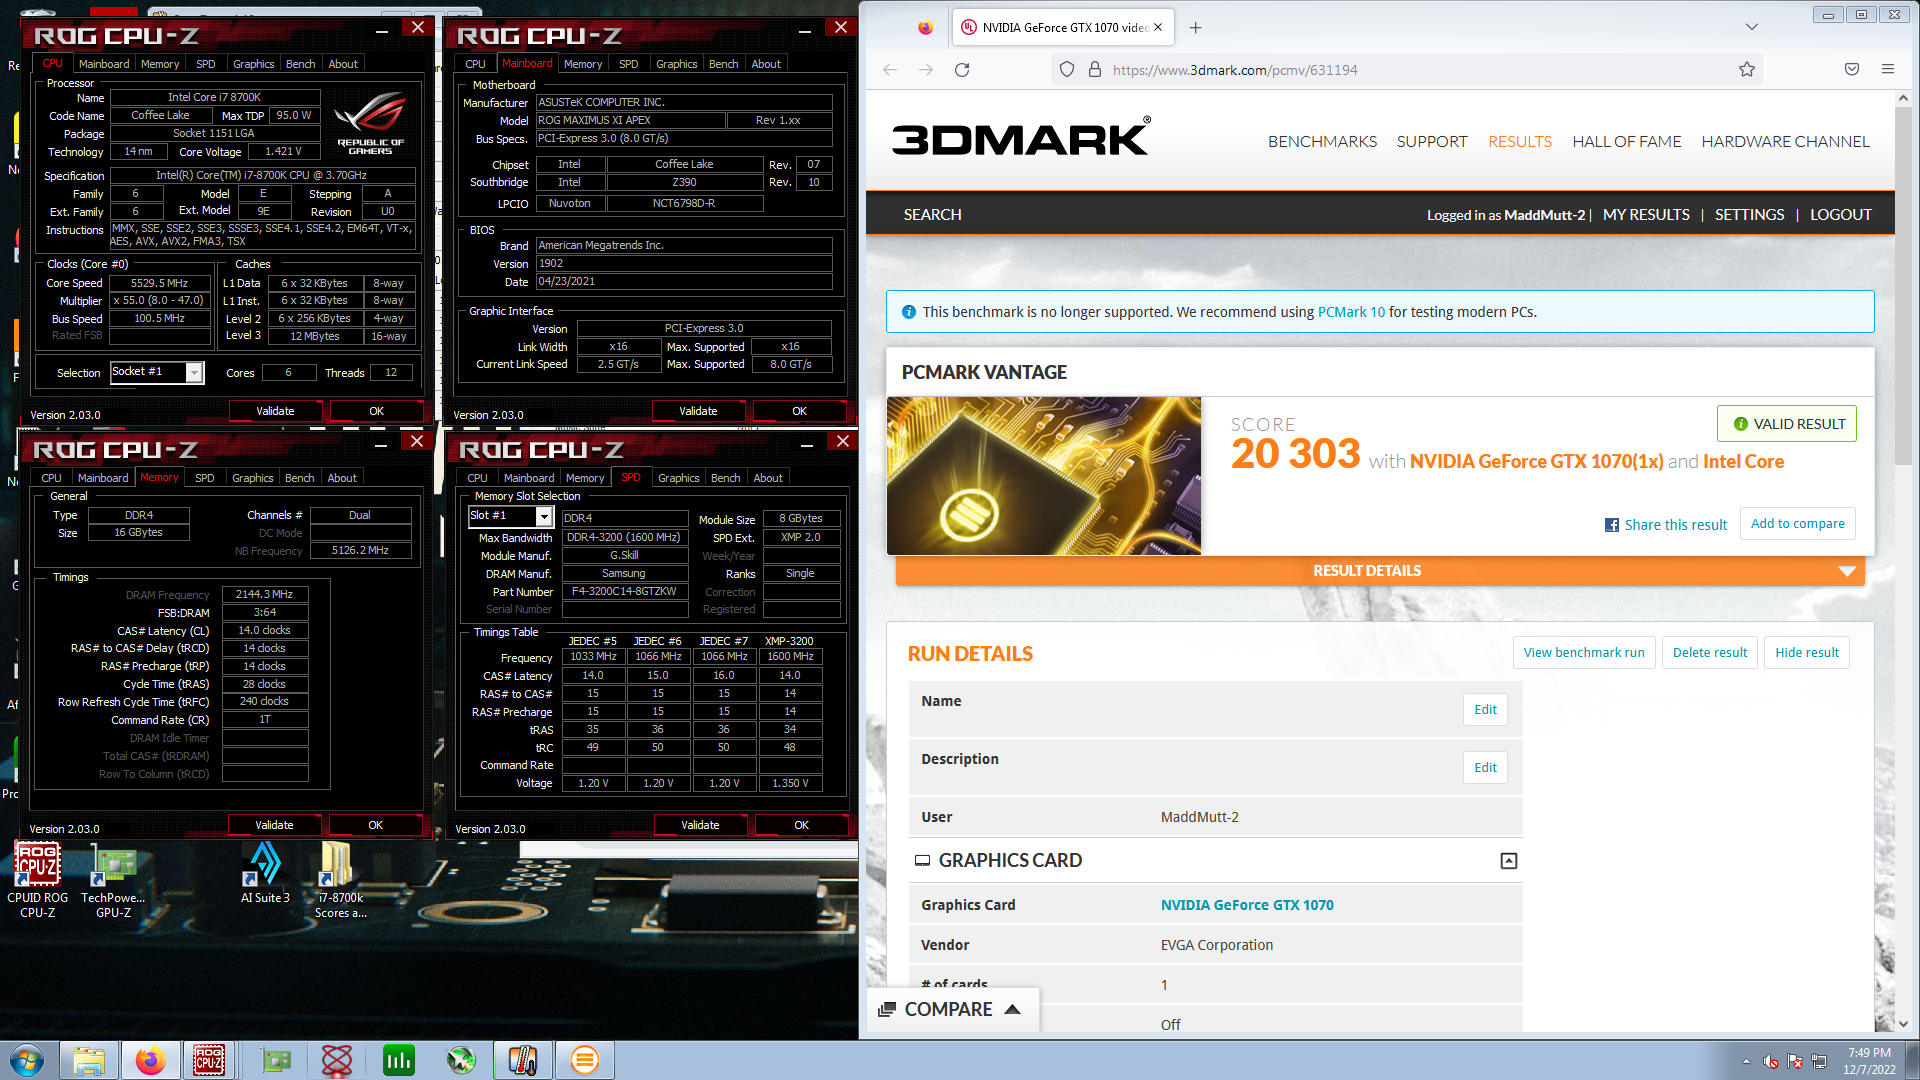
Task: Open CPUID ROG CPU-Z desktop shortcut
Action: (x=37, y=880)
